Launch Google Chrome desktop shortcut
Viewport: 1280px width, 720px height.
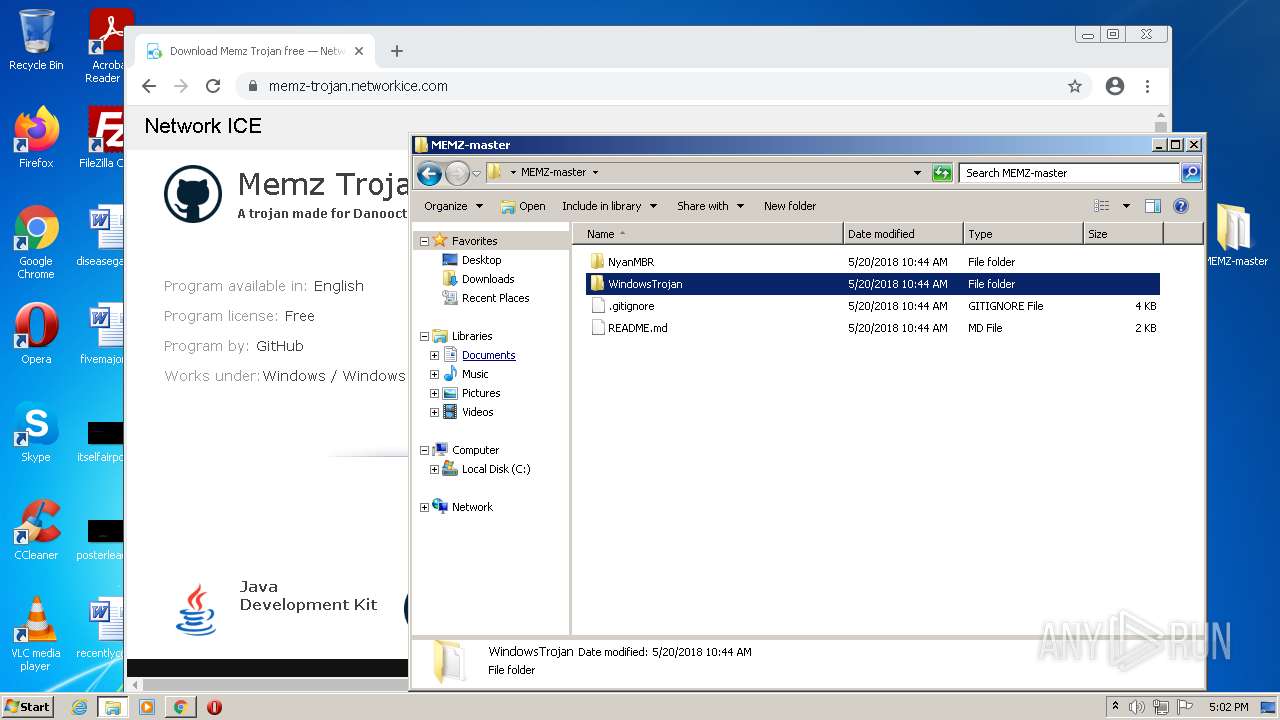(36, 242)
